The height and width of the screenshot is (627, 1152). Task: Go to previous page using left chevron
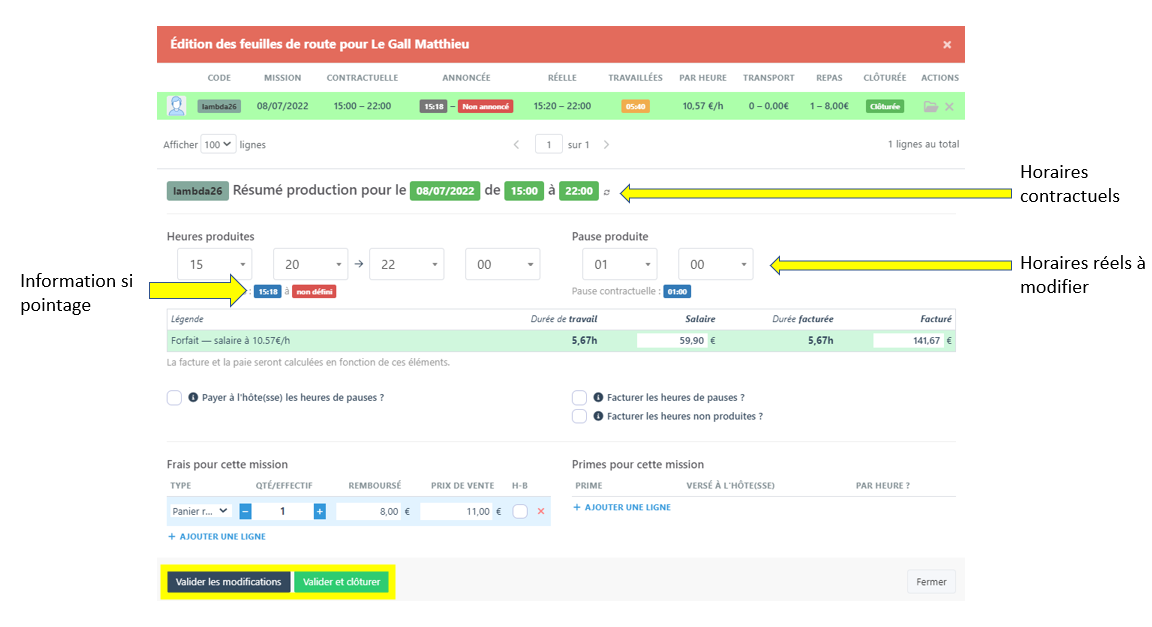pyautogui.click(x=516, y=145)
